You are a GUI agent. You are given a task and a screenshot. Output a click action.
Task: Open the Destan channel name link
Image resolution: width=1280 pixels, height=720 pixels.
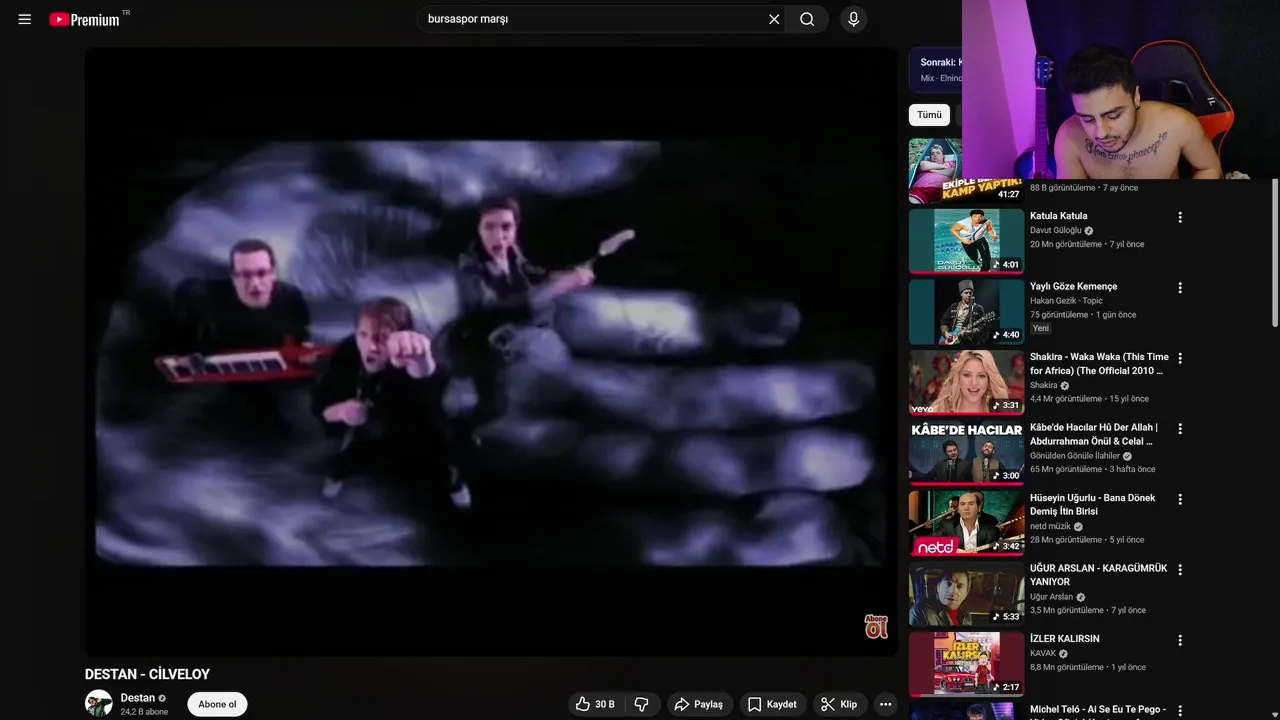point(138,698)
